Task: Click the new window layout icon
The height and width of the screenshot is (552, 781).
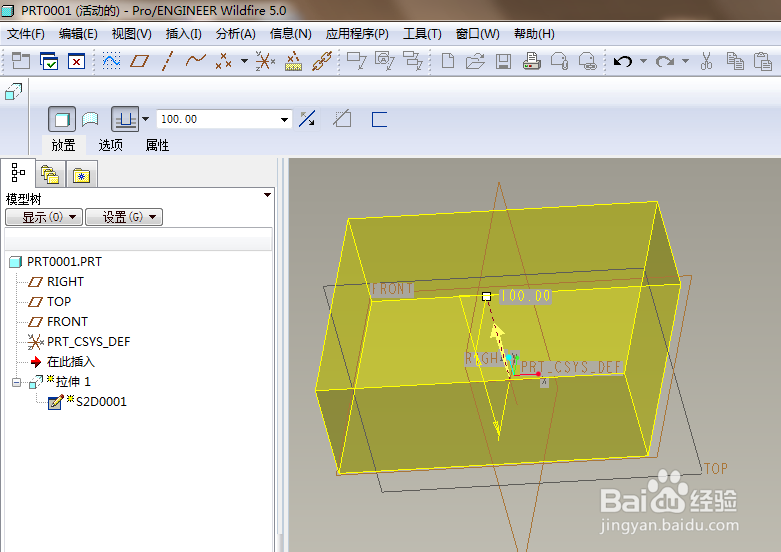Action: [21, 61]
